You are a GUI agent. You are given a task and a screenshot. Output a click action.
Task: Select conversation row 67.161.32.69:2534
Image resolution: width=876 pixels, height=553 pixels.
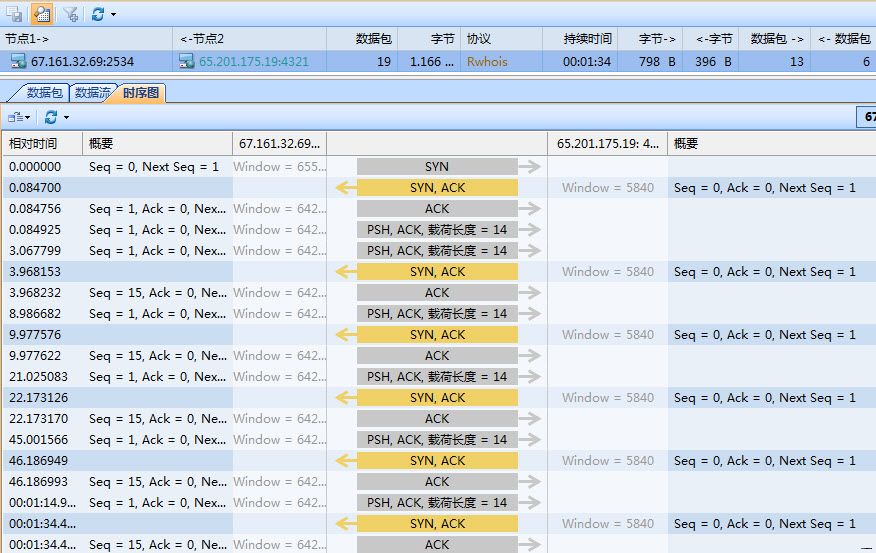pyautogui.click(x=438, y=61)
